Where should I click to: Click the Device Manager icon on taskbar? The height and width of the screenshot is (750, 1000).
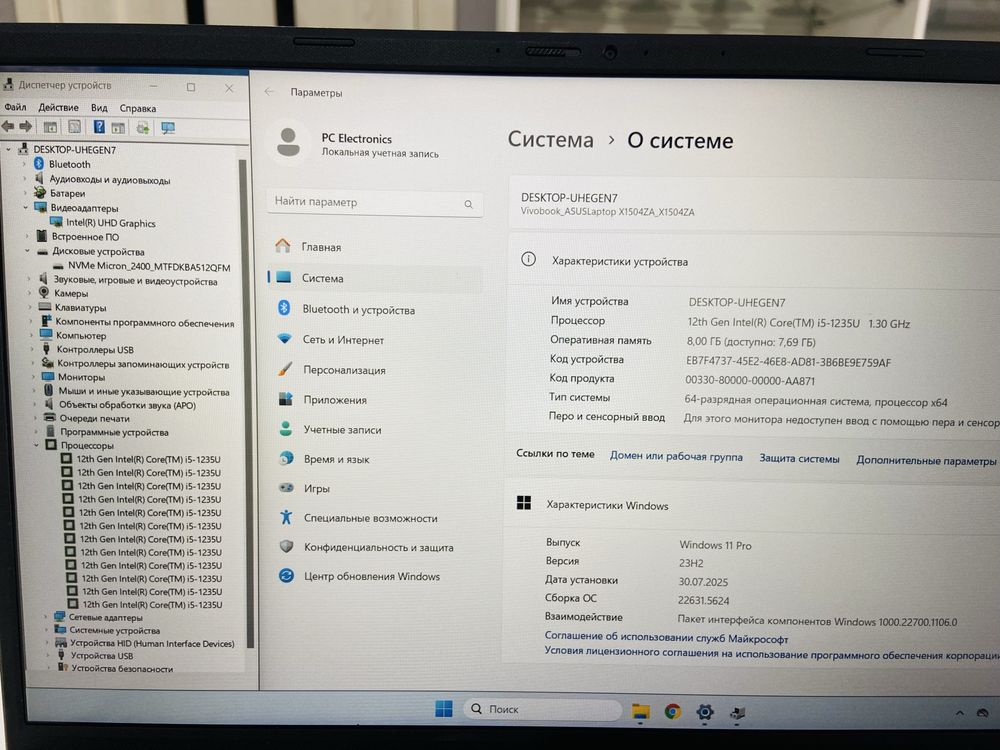[x=738, y=713]
